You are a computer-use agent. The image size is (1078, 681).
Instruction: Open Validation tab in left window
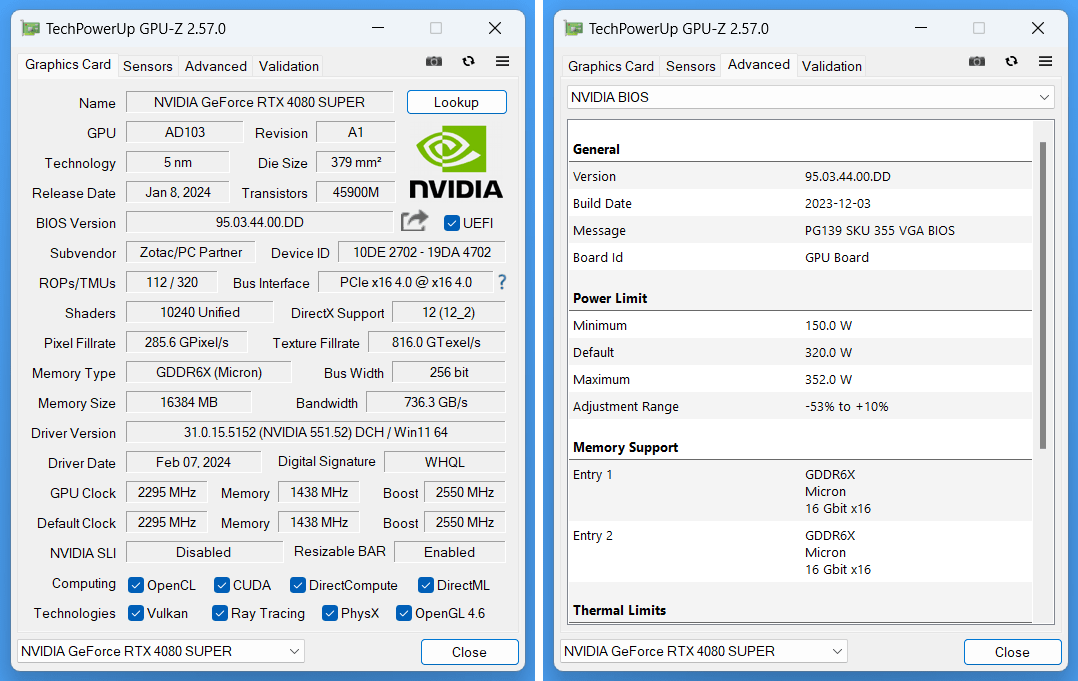tap(288, 66)
